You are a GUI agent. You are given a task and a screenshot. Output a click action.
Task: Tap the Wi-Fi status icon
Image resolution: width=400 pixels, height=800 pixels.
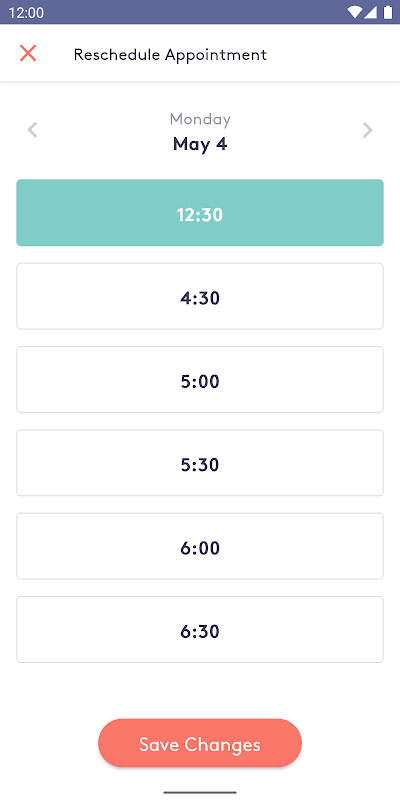pyautogui.click(x=354, y=12)
